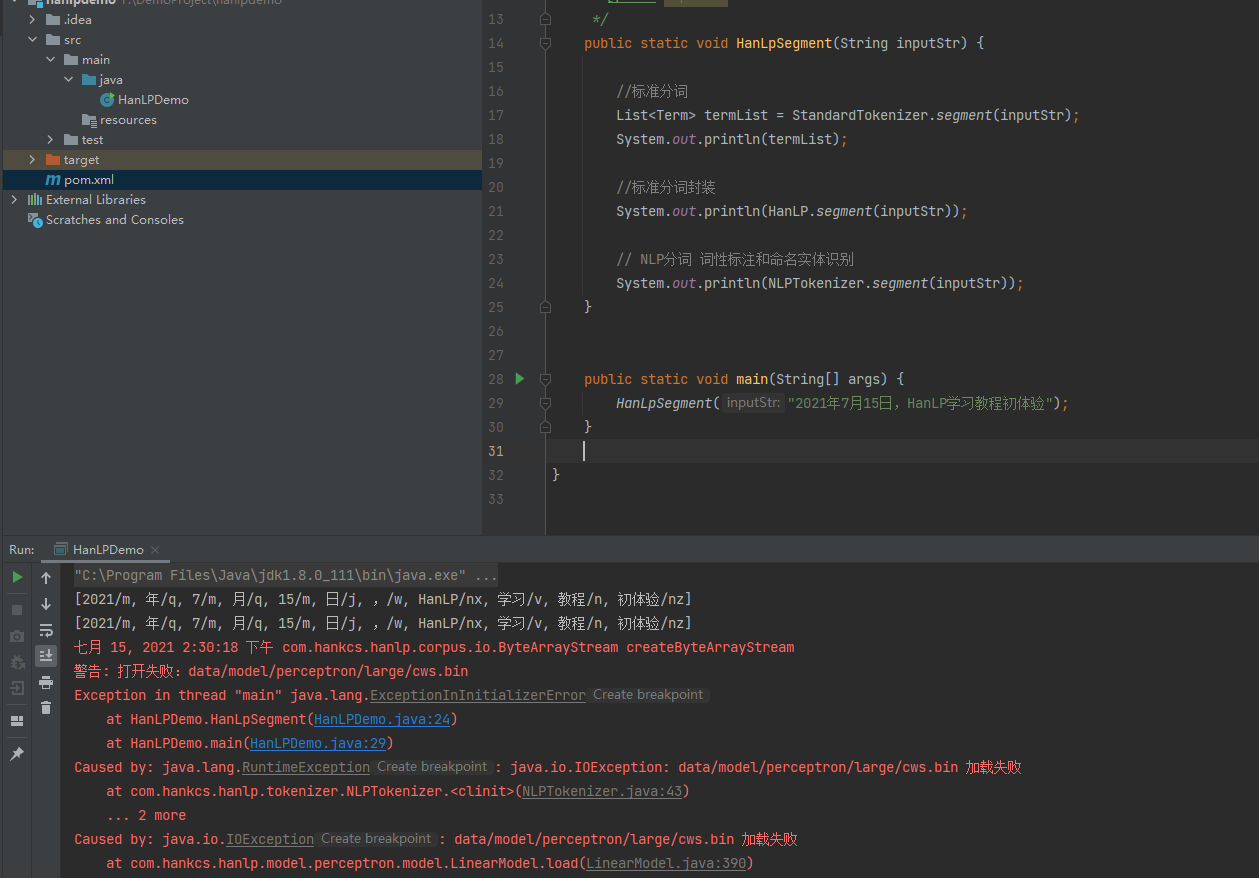Click the //标准分词封装 comment
The image size is (1259, 878).
666,187
